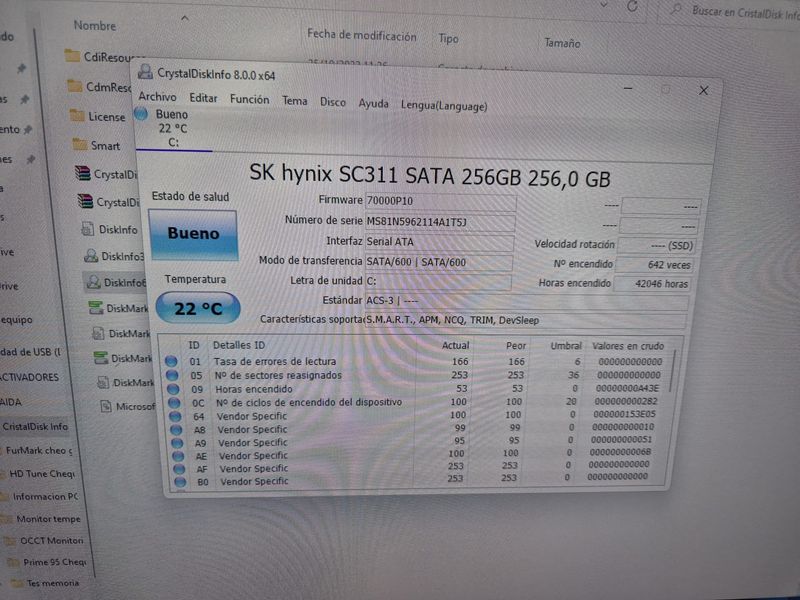This screenshot has height=600, width=800.
Task: Click the 42046 horas field
Action: [653, 284]
